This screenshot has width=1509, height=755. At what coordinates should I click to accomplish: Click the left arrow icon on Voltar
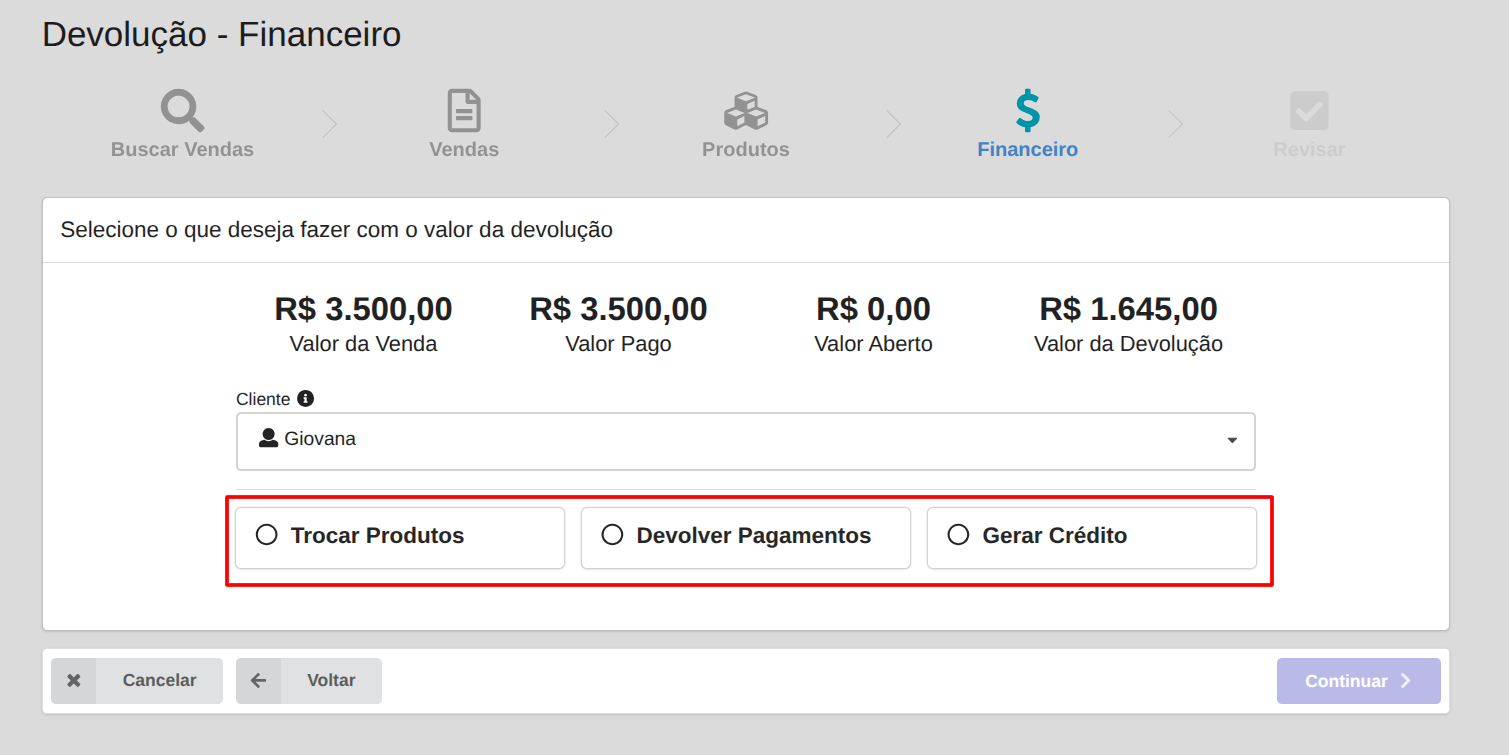click(258, 681)
